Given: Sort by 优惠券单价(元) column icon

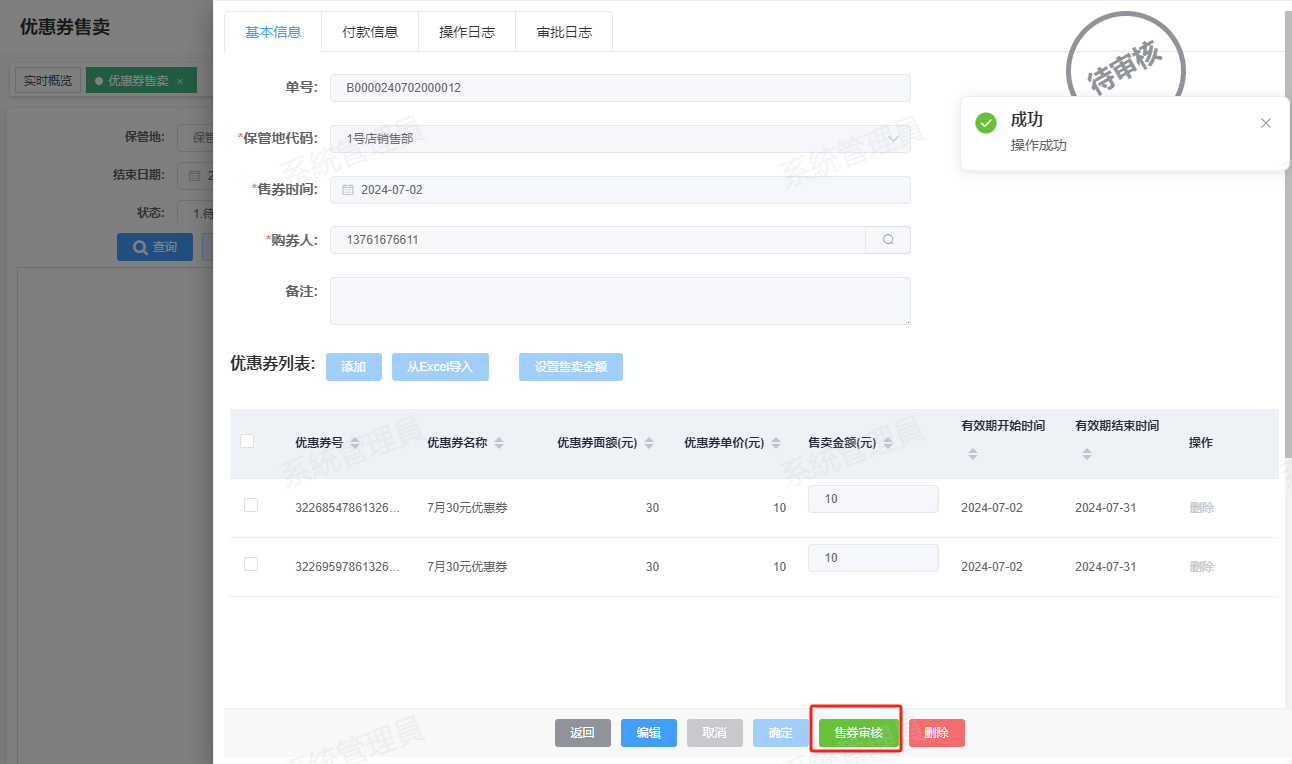Looking at the screenshot, I should pyautogui.click(x=776, y=443).
